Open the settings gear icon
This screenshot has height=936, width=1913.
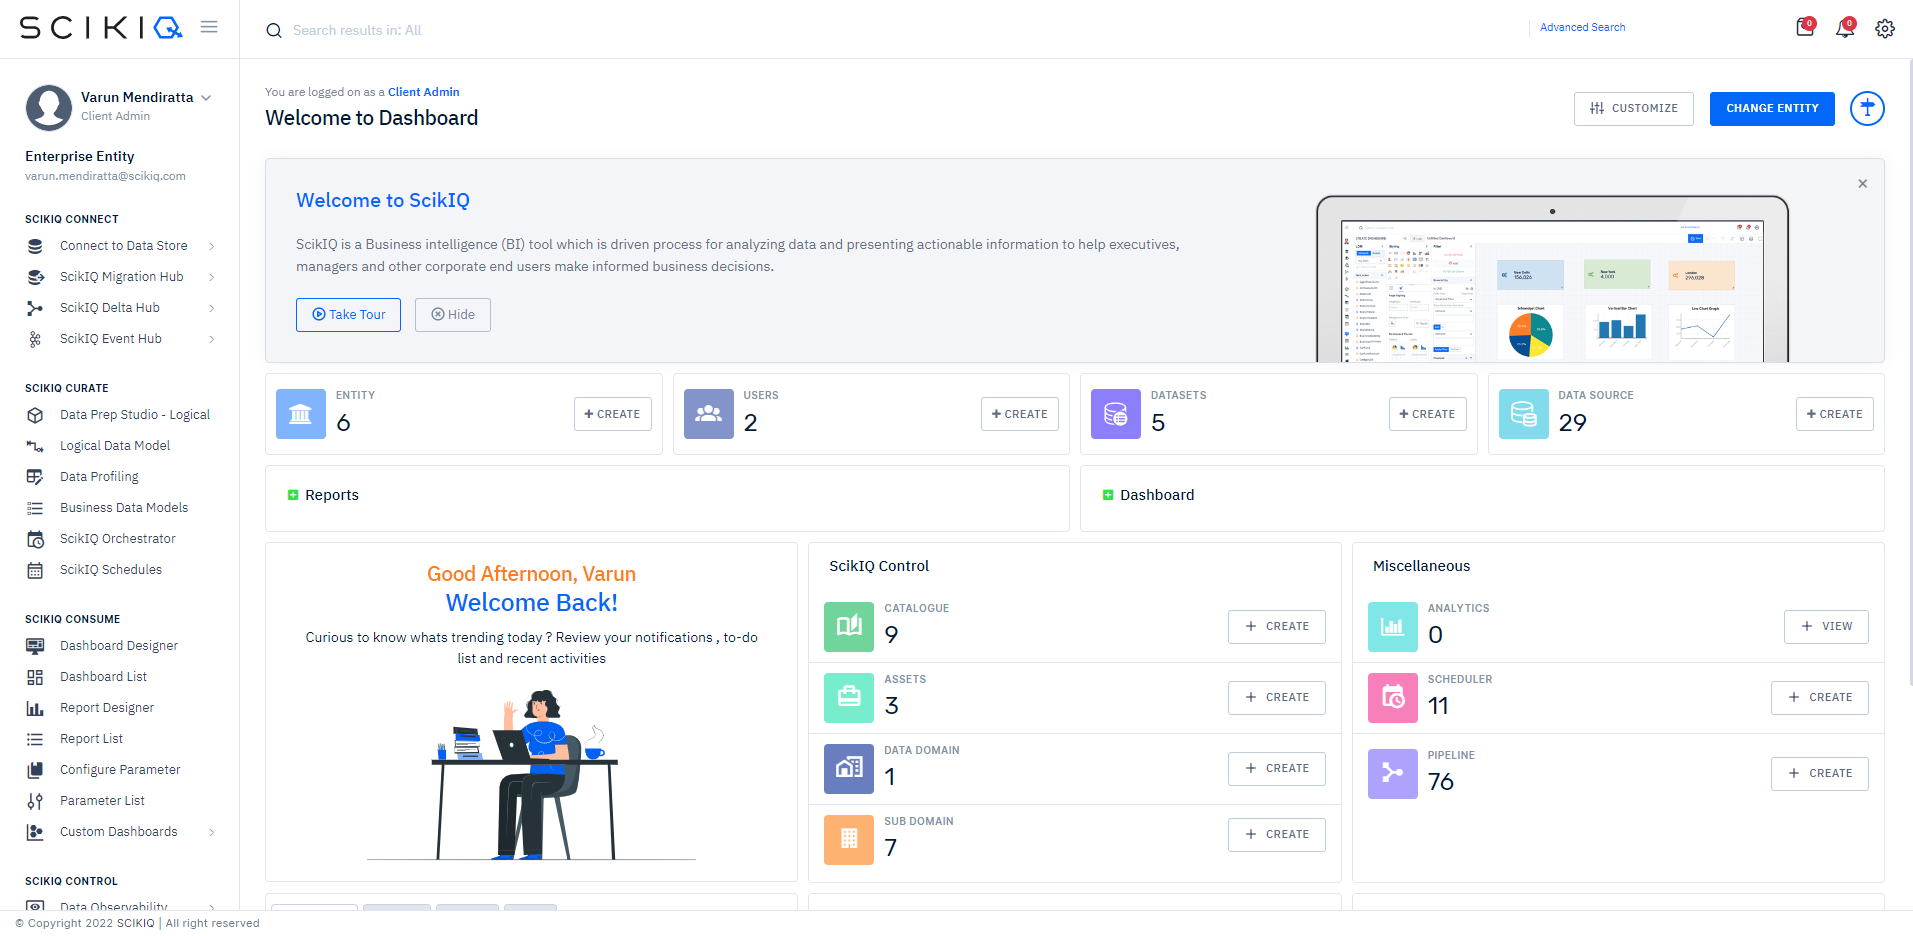point(1885,29)
